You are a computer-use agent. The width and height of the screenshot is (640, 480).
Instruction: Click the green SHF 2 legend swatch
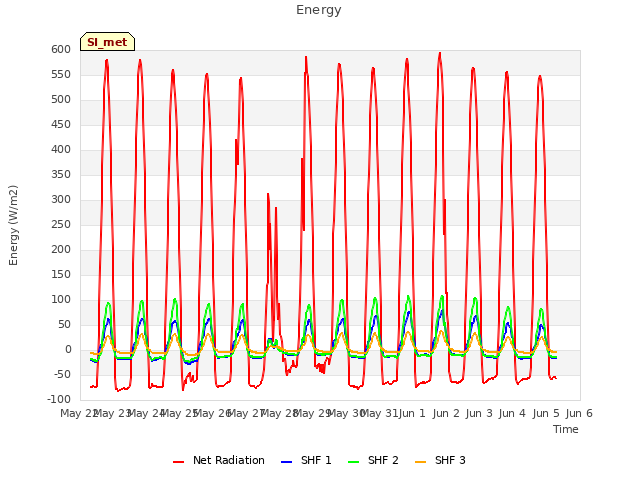pos(353,462)
